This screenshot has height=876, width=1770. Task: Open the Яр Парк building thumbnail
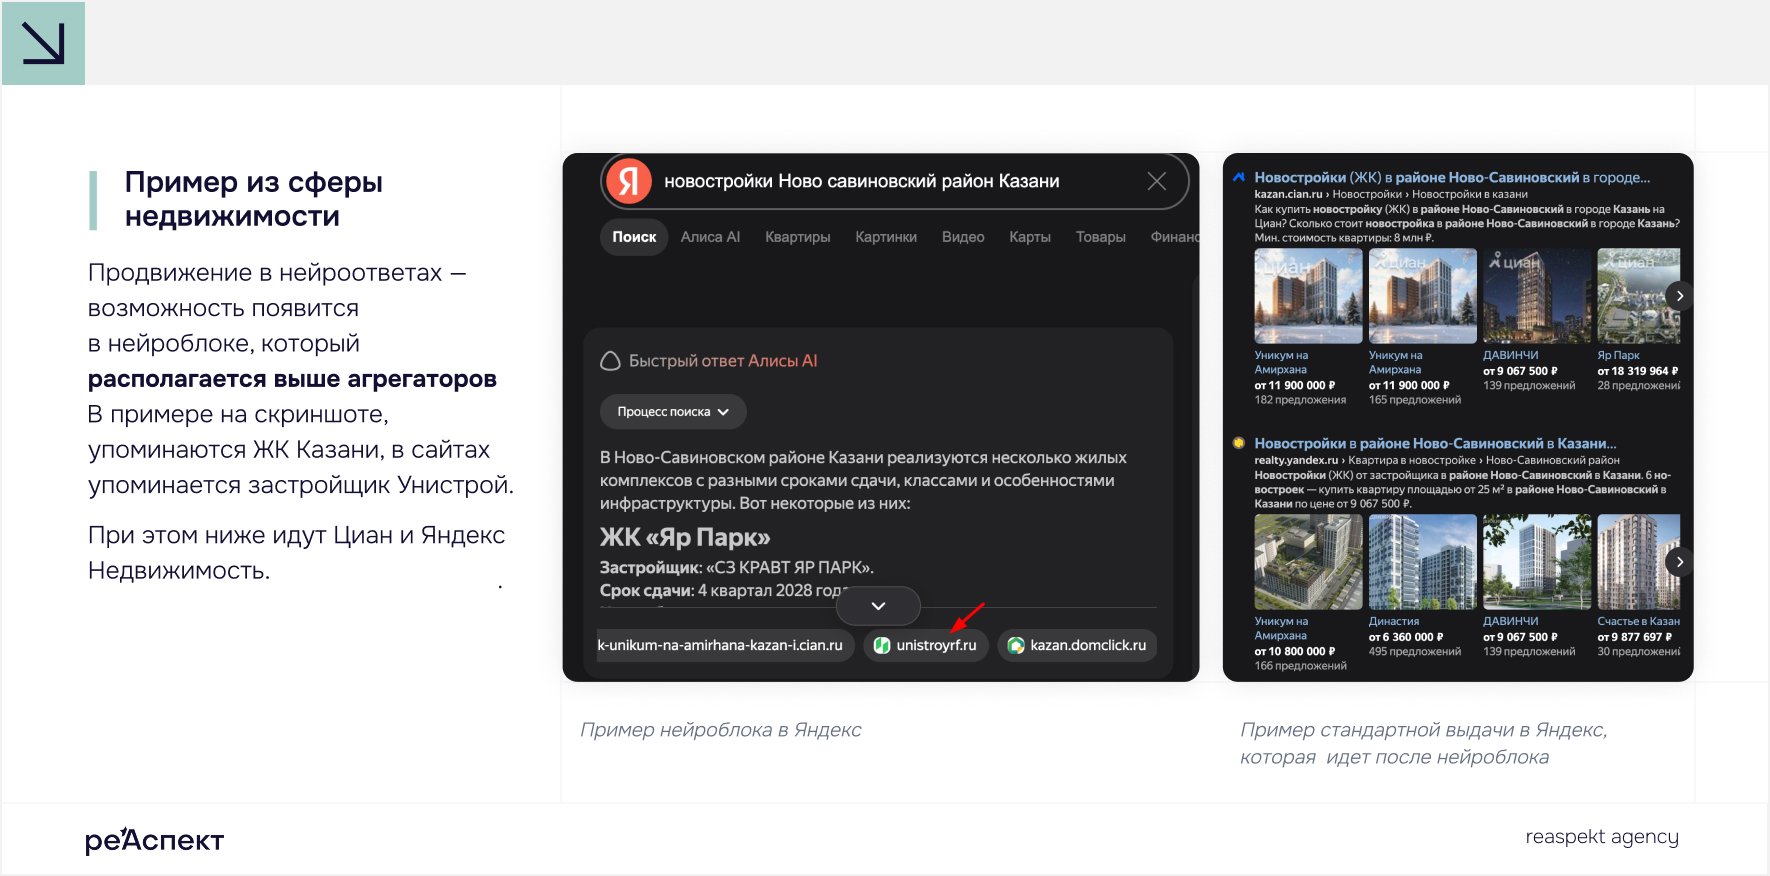(1639, 296)
